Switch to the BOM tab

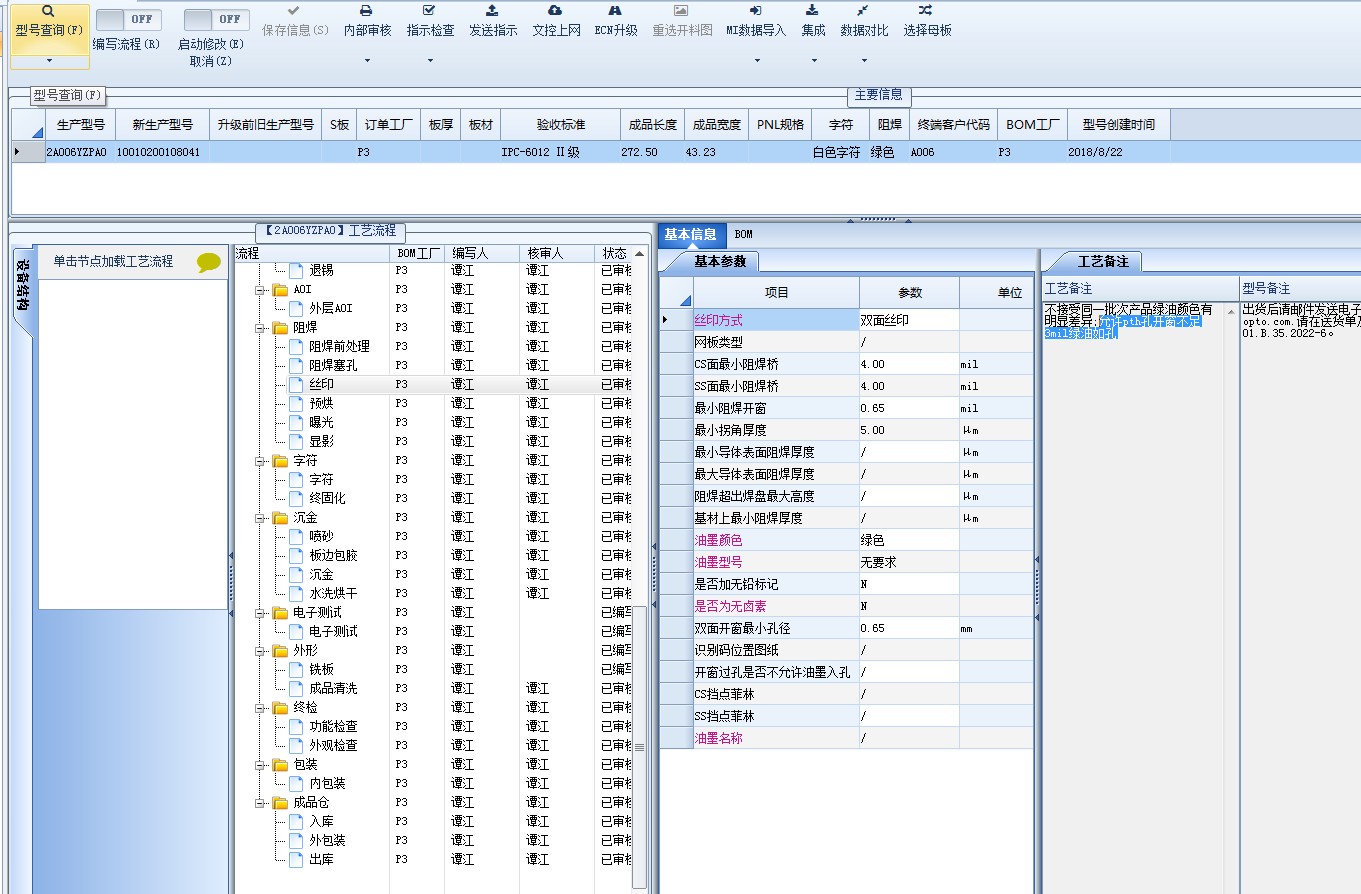tap(743, 234)
